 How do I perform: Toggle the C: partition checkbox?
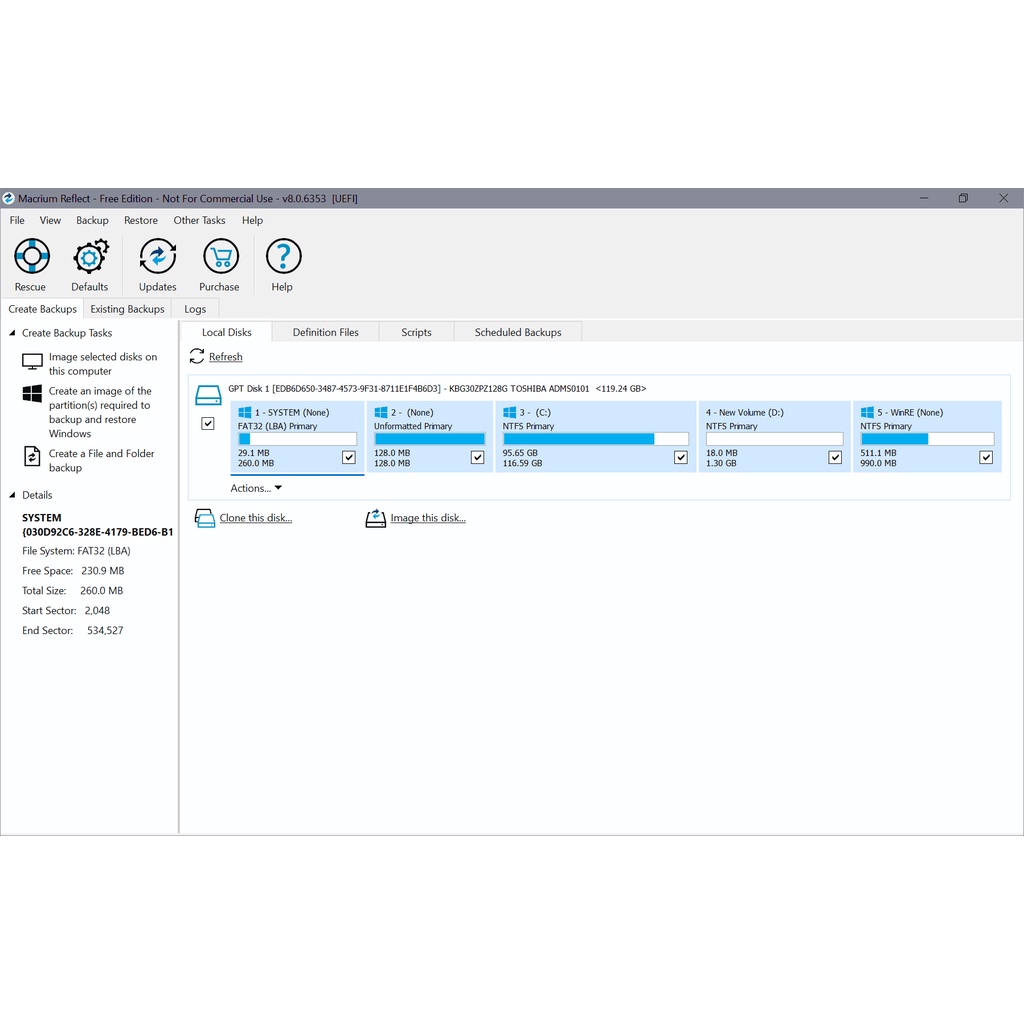[681, 457]
